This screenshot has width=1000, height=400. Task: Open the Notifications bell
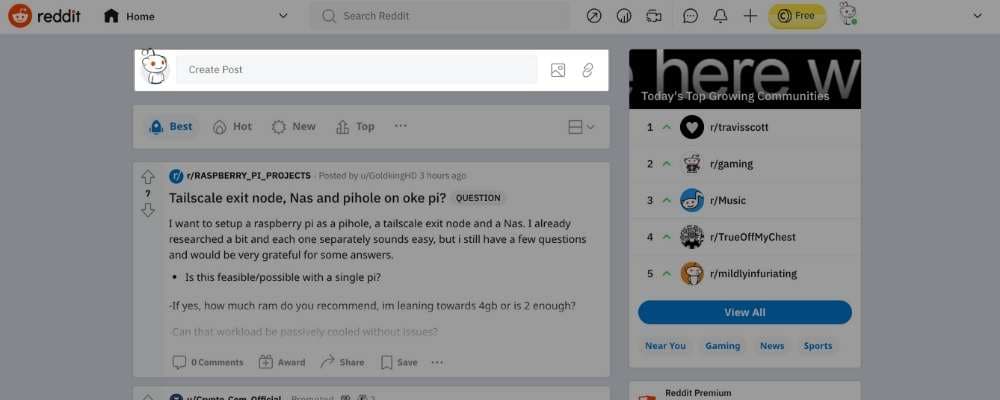pos(720,16)
